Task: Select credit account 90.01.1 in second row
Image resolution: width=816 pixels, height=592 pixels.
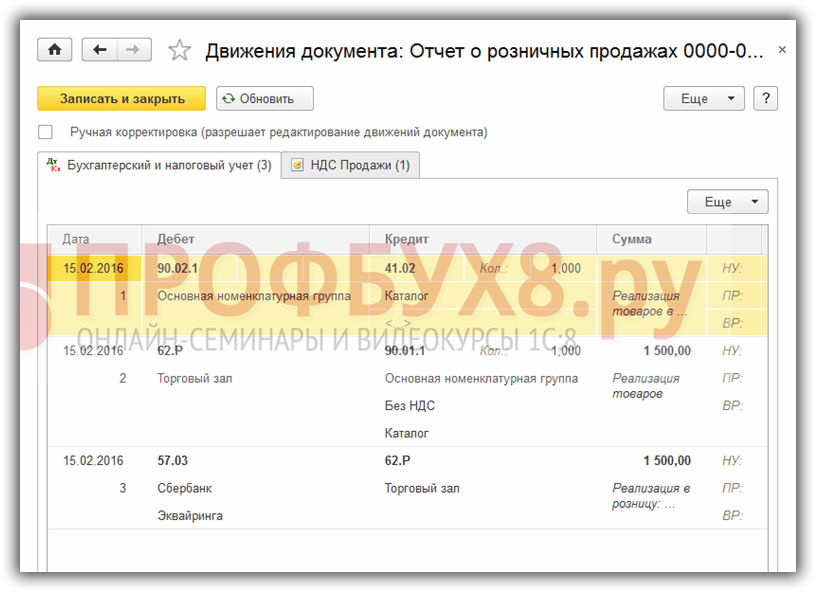Action: 407,351
